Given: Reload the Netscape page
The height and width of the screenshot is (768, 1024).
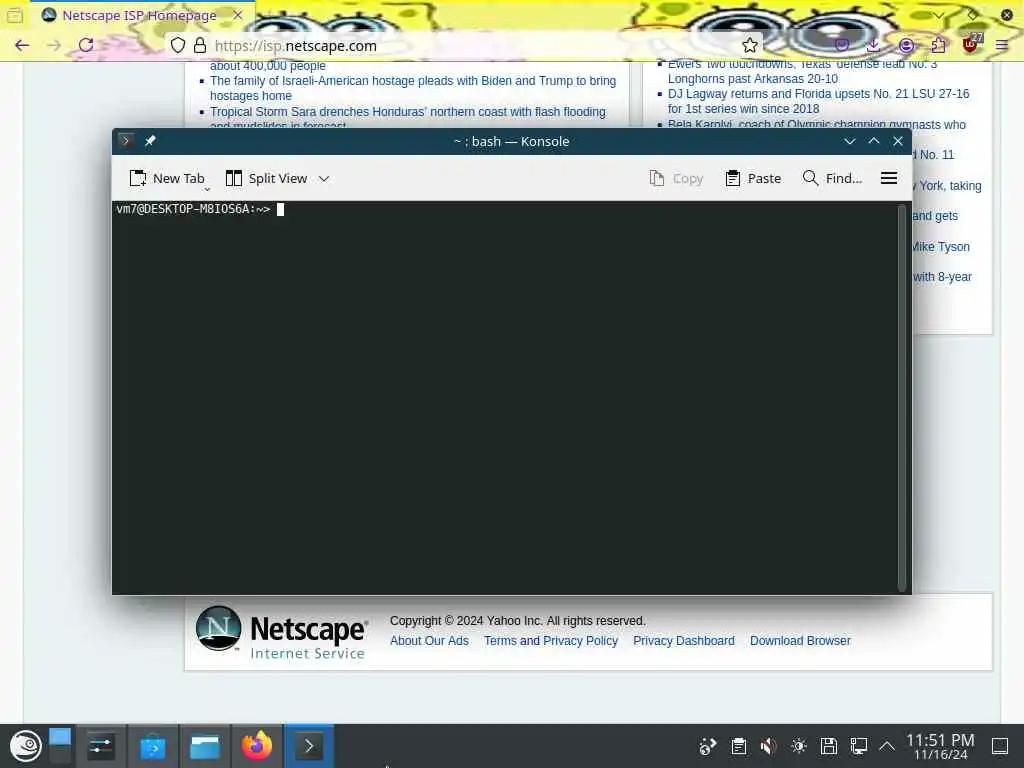Looking at the screenshot, I should pyautogui.click(x=86, y=45).
